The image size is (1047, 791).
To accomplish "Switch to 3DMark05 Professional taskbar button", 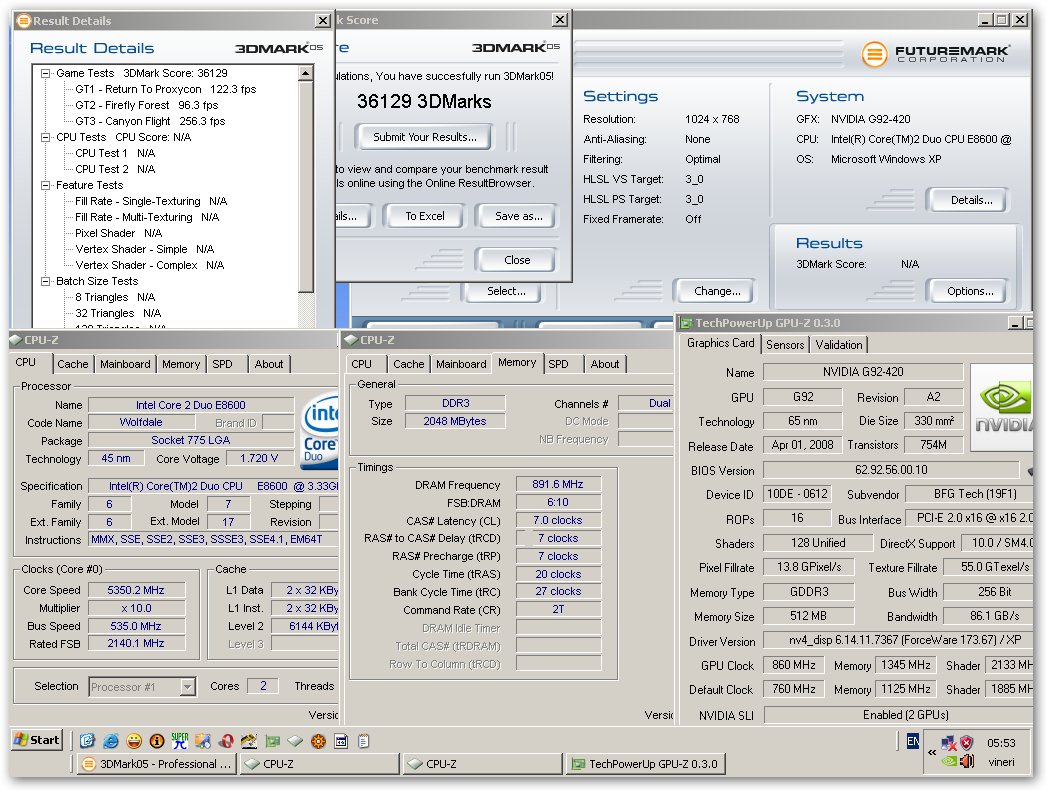I will click(156, 764).
